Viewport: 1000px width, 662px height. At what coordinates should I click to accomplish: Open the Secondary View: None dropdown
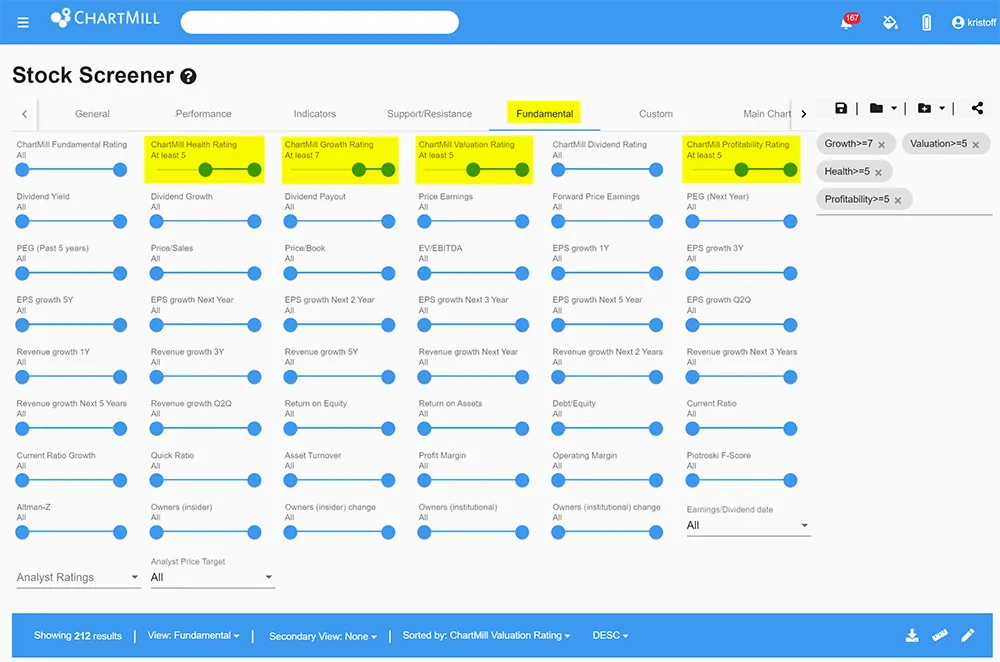323,636
